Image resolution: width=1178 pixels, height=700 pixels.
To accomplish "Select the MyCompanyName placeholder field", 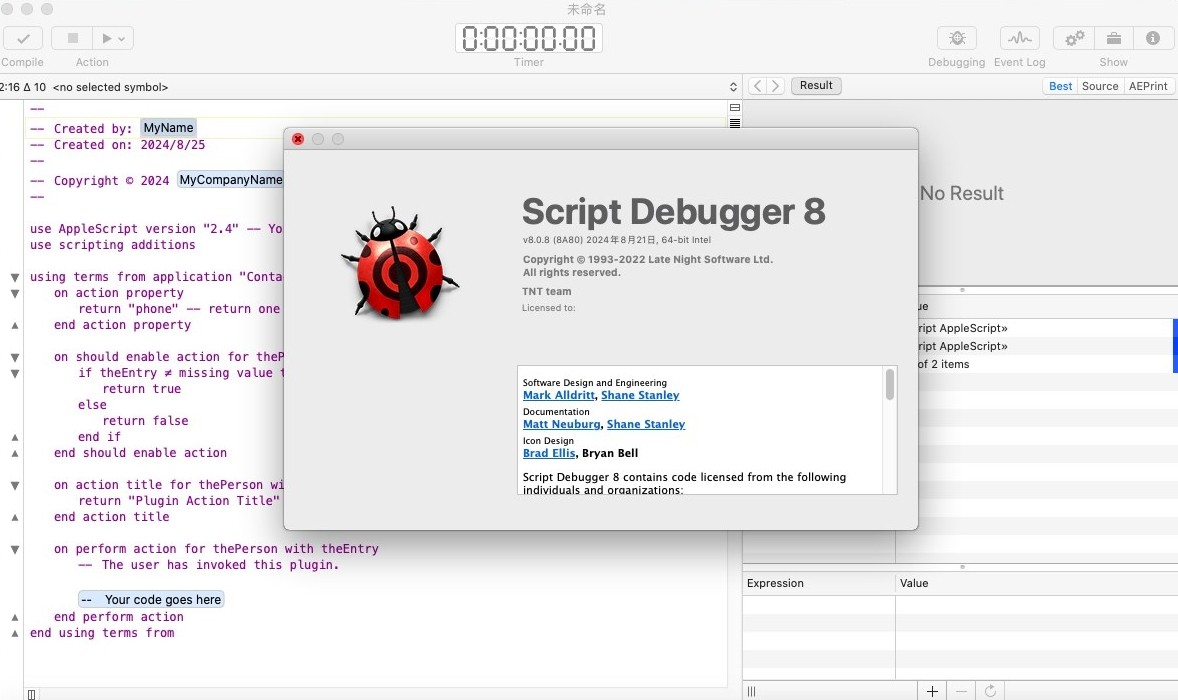I will pyautogui.click(x=230, y=180).
